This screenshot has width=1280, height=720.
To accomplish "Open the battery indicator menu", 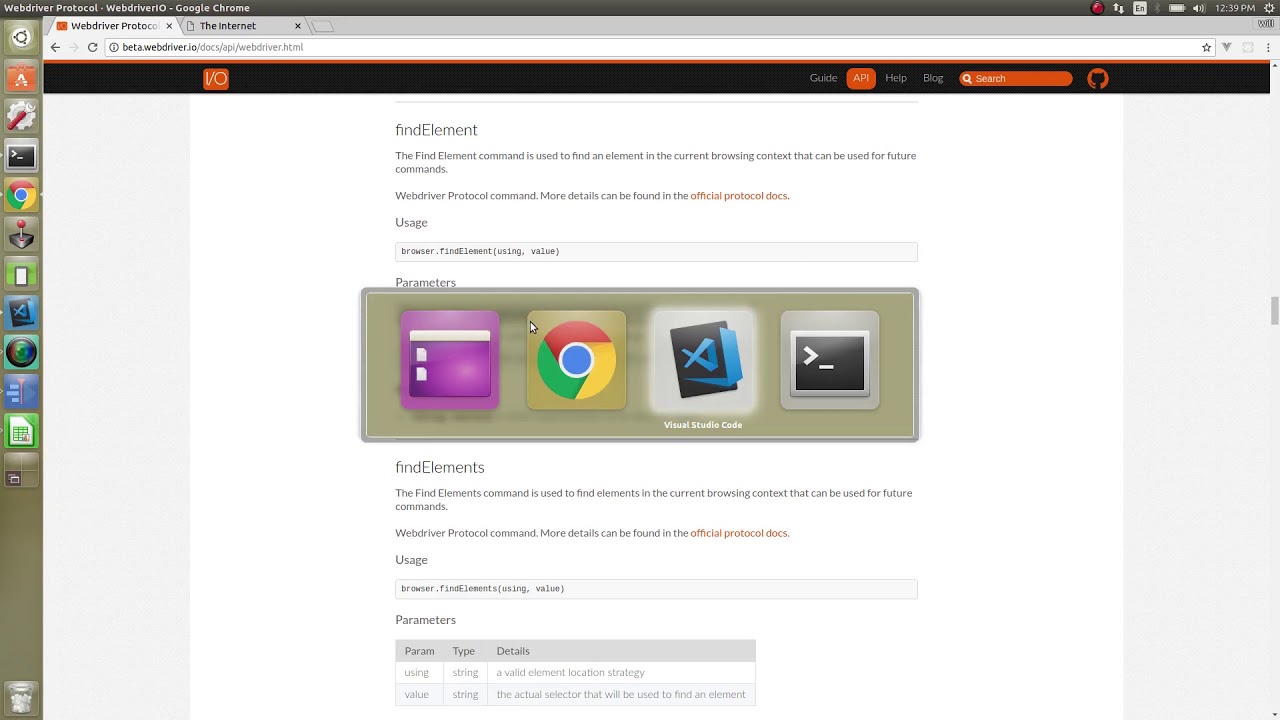I will [x=1177, y=8].
